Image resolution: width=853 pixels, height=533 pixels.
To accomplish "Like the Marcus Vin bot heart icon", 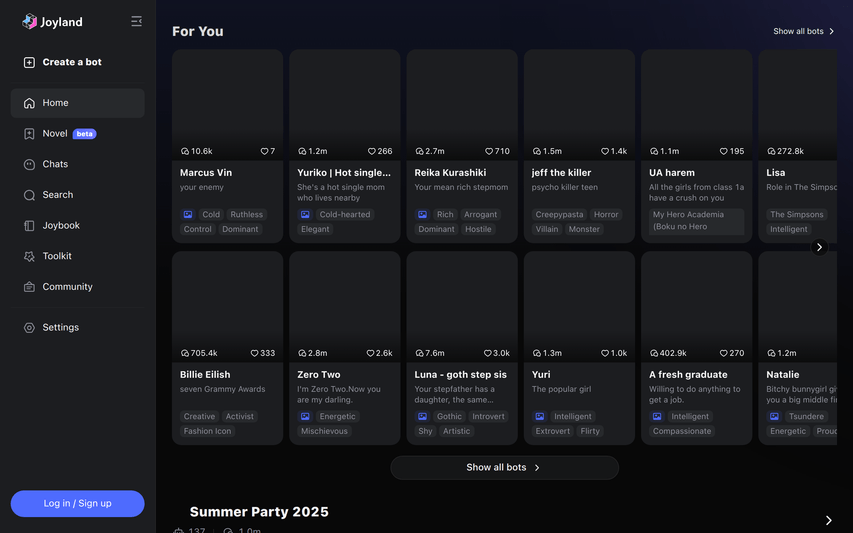I will click(265, 152).
